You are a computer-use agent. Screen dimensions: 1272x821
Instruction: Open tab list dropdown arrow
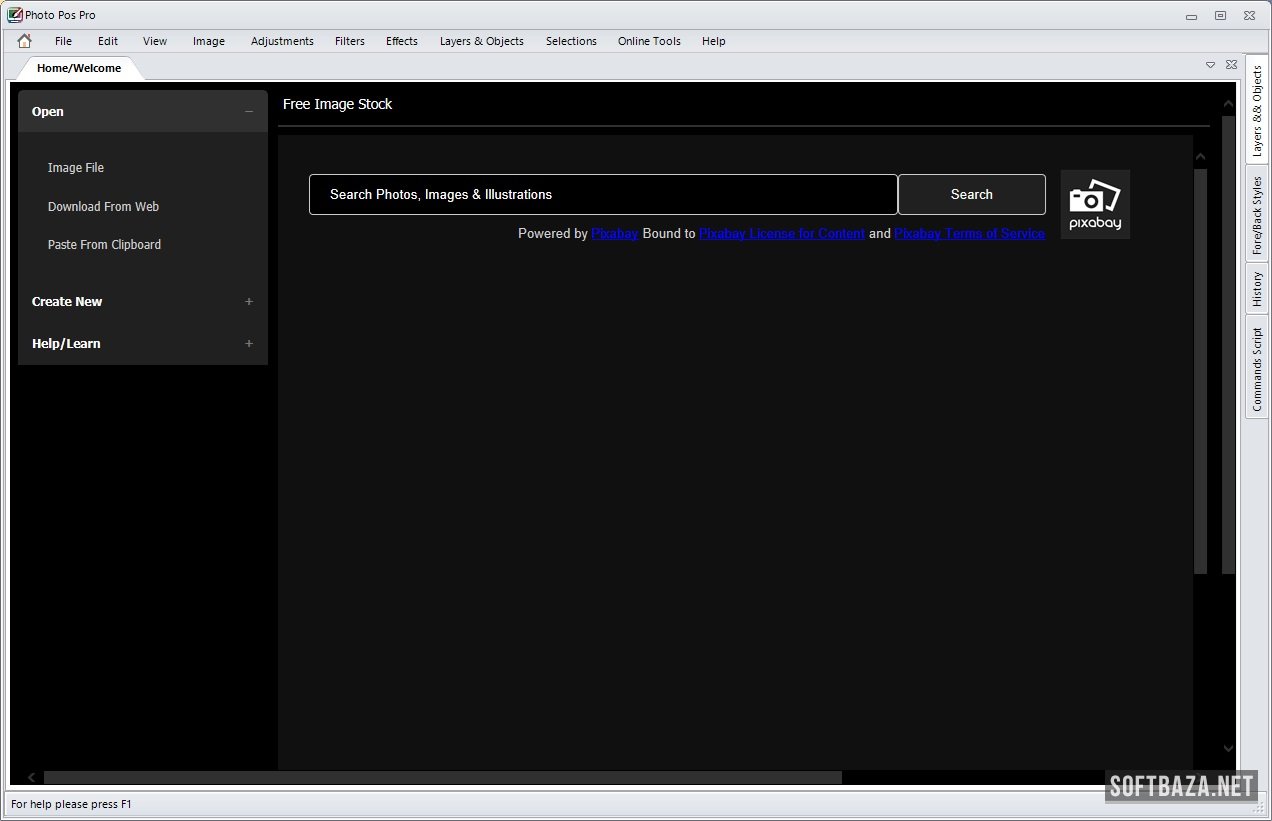tap(1210, 65)
